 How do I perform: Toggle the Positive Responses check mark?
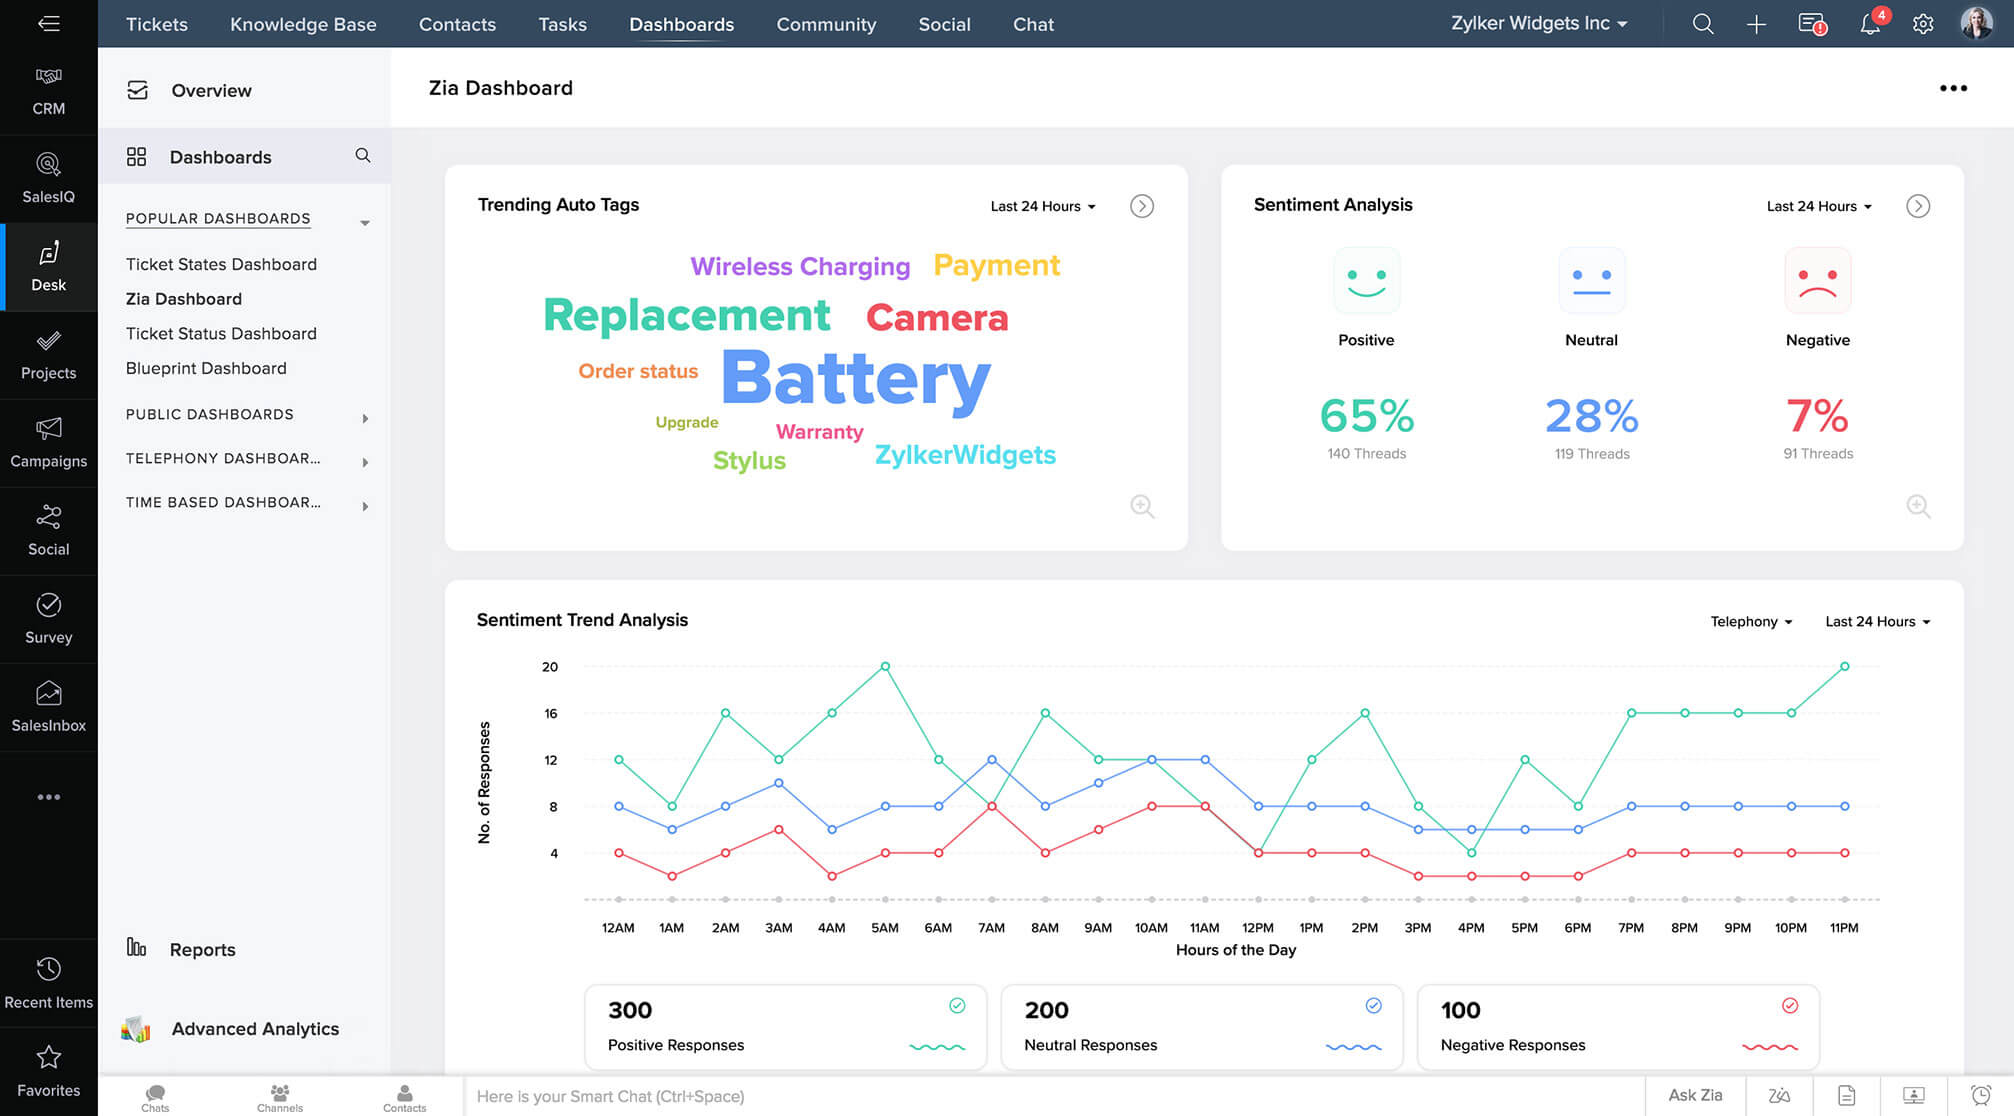(957, 1006)
